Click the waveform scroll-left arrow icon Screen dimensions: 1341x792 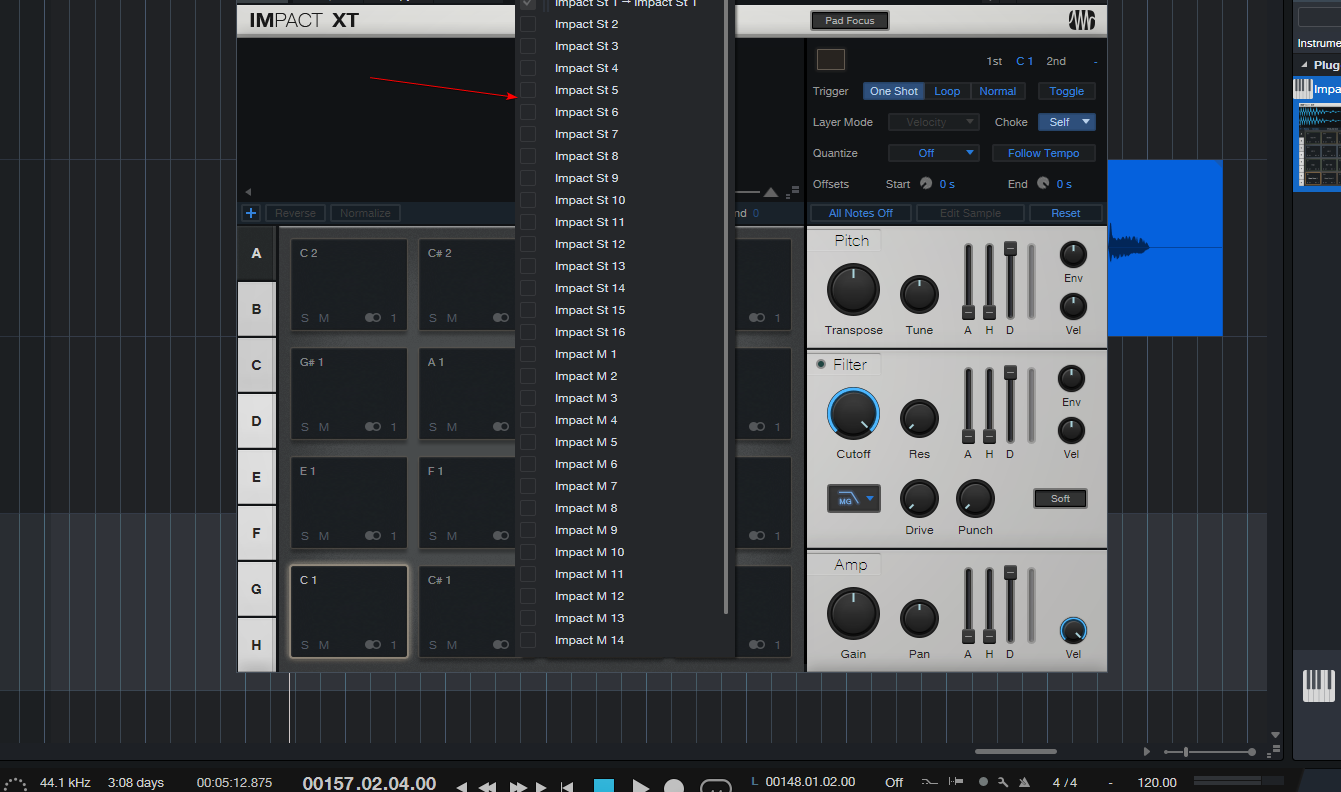point(248,192)
